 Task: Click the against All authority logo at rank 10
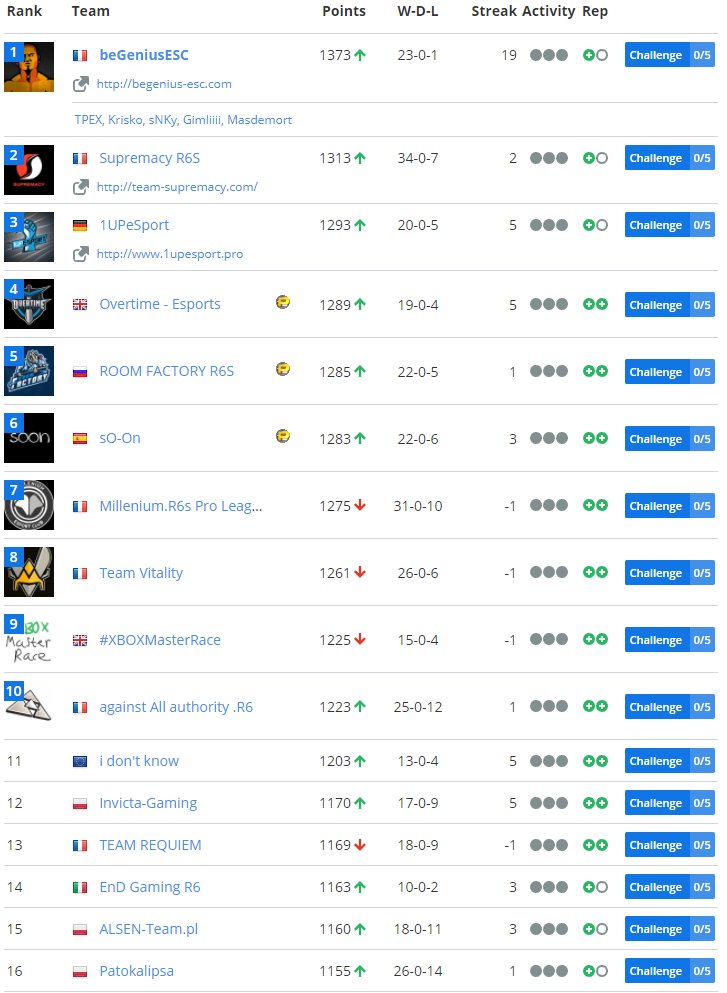29,704
